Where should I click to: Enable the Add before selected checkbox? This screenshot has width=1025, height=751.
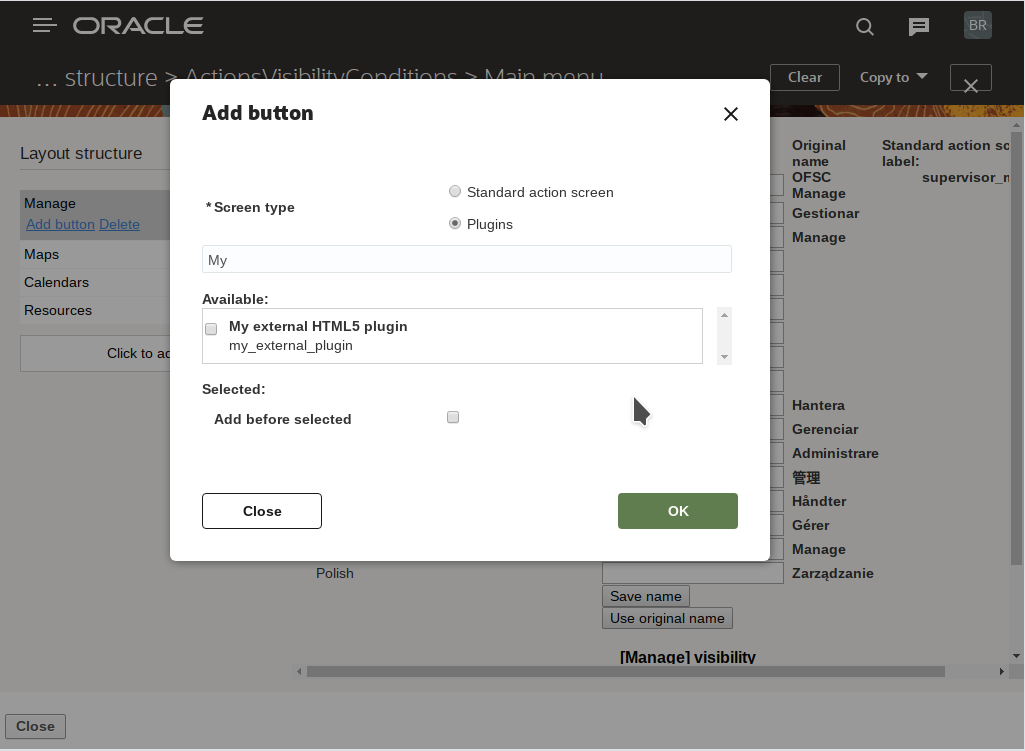[x=453, y=417]
